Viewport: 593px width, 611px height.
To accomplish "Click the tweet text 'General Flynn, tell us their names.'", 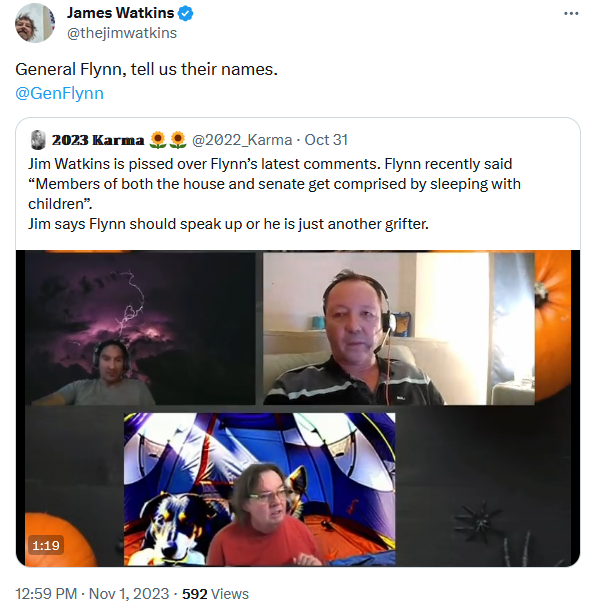I will tap(146, 69).
